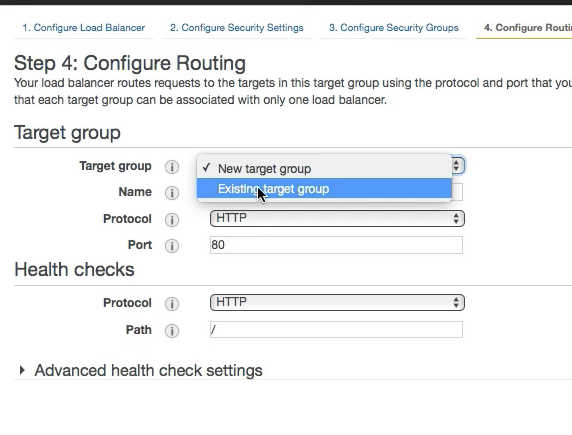This screenshot has height=435, width=572.
Task: Click the Port input field
Action: pos(336,245)
